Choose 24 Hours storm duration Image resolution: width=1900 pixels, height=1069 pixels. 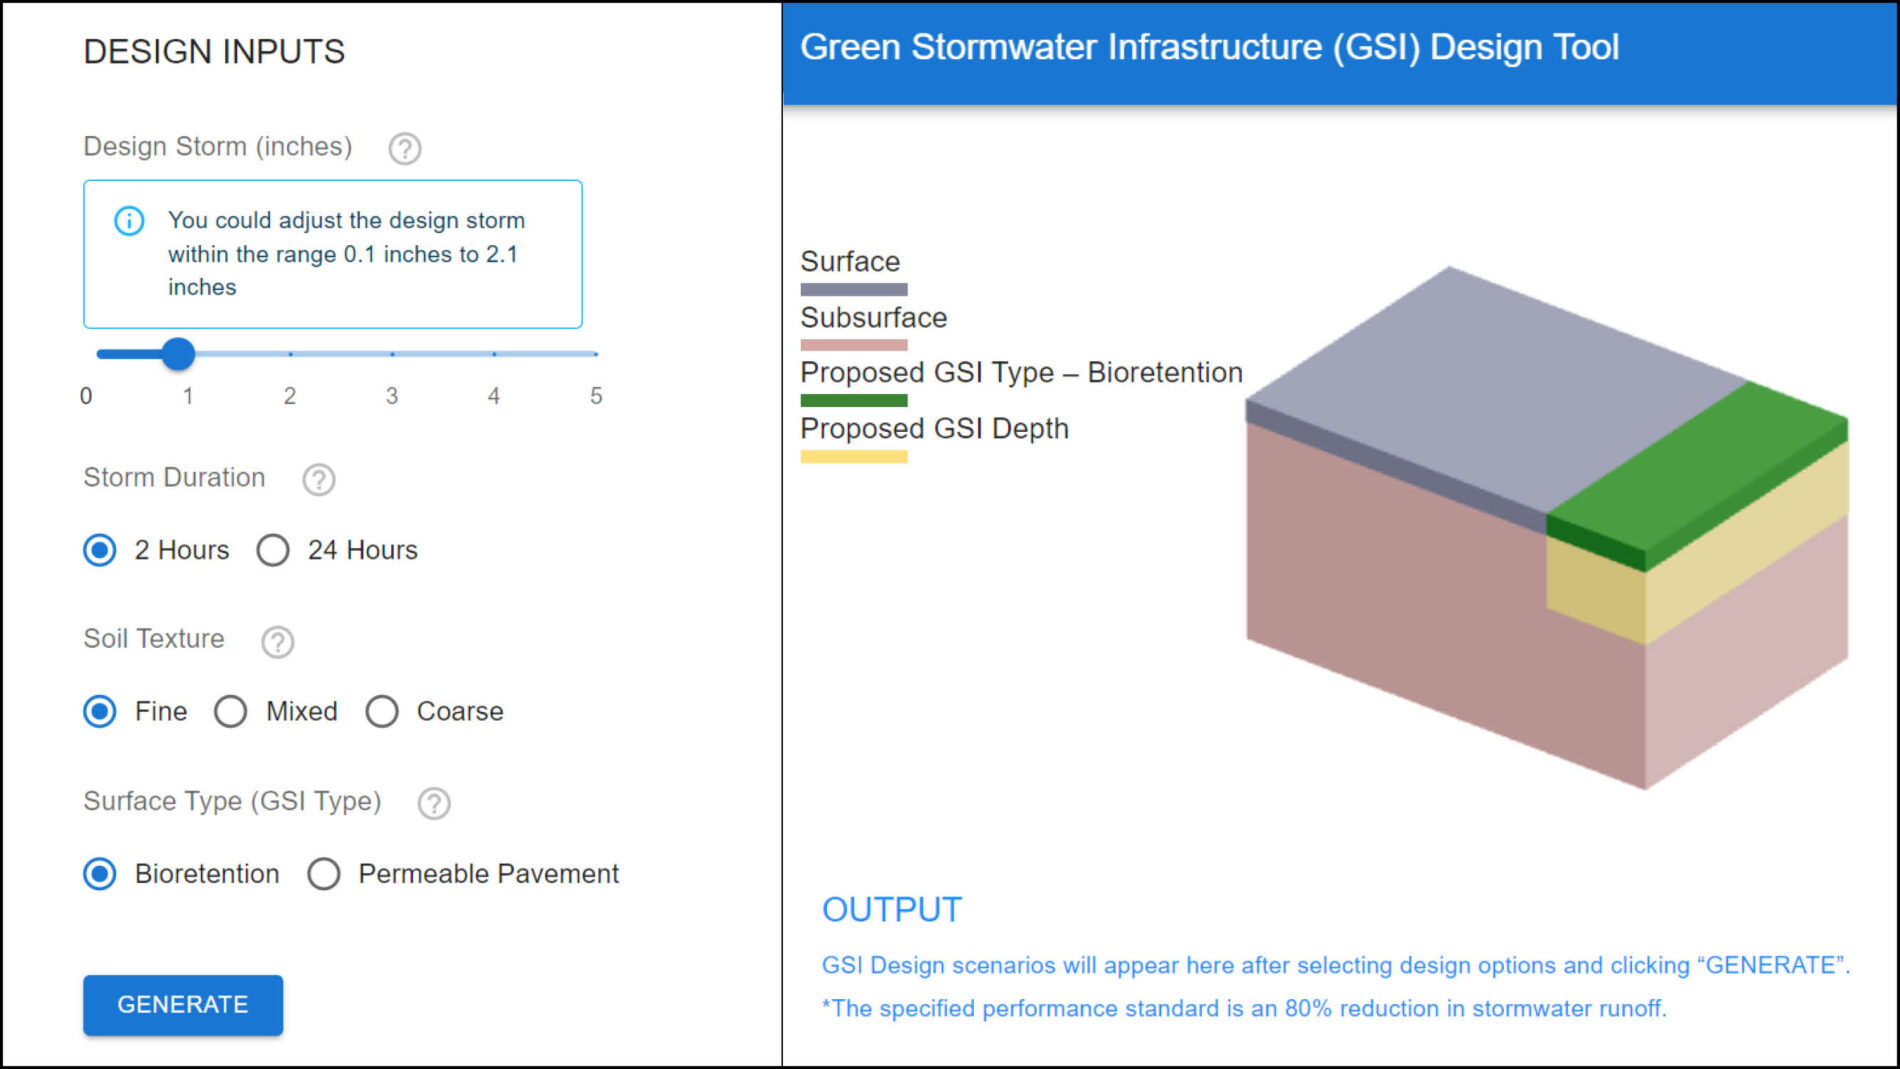(273, 550)
